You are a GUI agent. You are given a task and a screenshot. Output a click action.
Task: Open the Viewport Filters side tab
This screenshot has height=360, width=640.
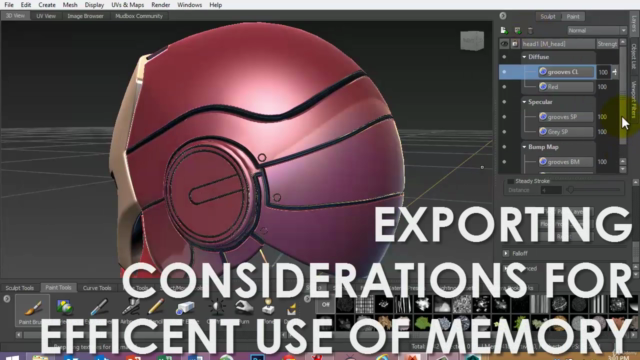(x=633, y=99)
